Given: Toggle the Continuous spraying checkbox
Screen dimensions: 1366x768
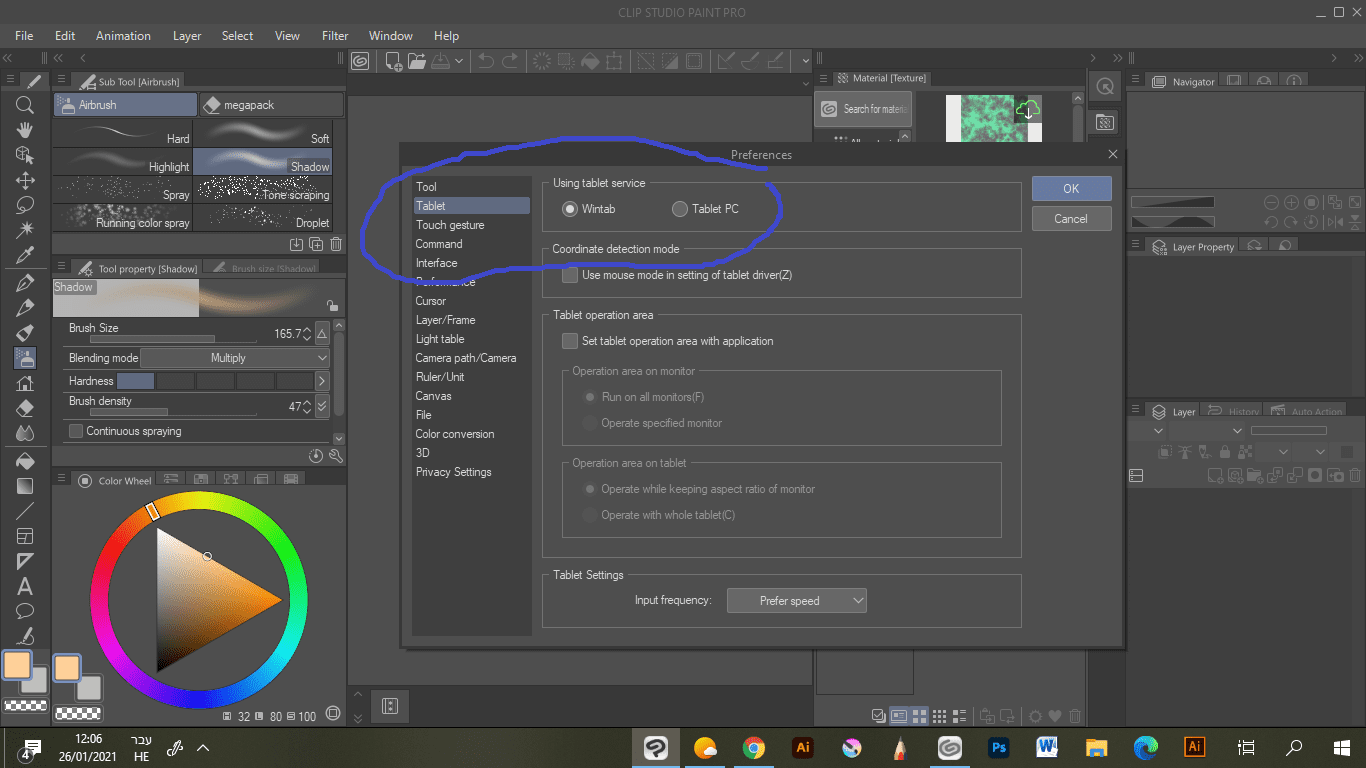Looking at the screenshot, I should coord(76,431).
